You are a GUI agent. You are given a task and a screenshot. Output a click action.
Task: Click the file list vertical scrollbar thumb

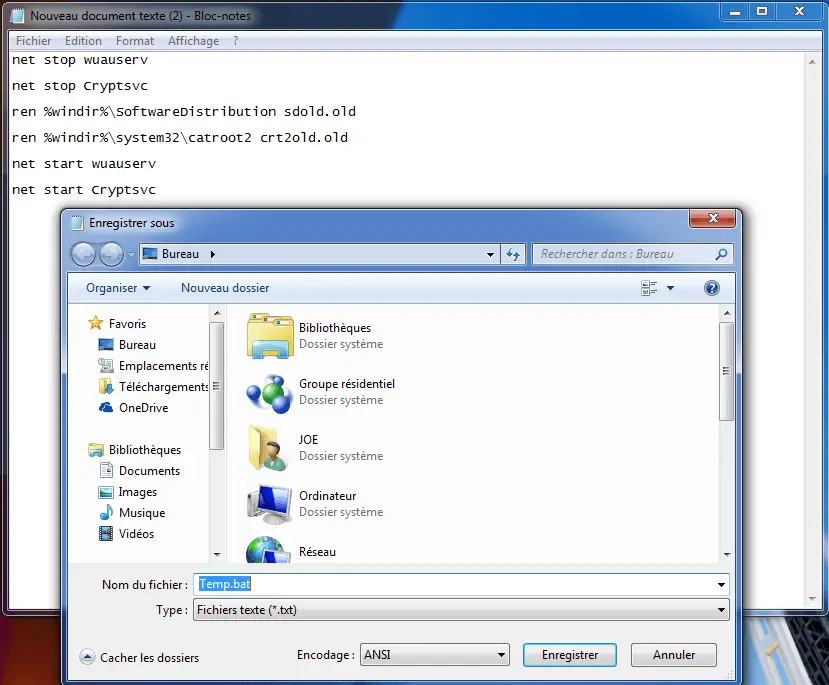(x=726, y=372)
